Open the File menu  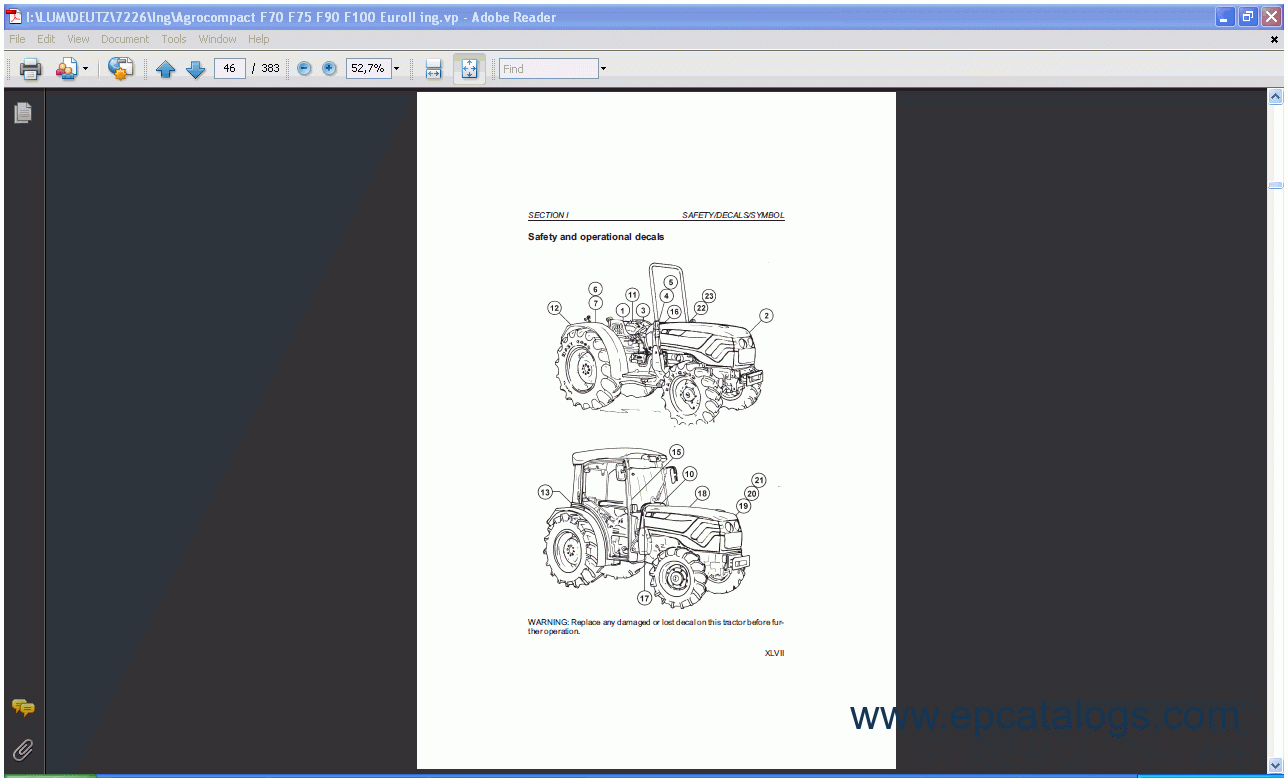tap(17, 39)
